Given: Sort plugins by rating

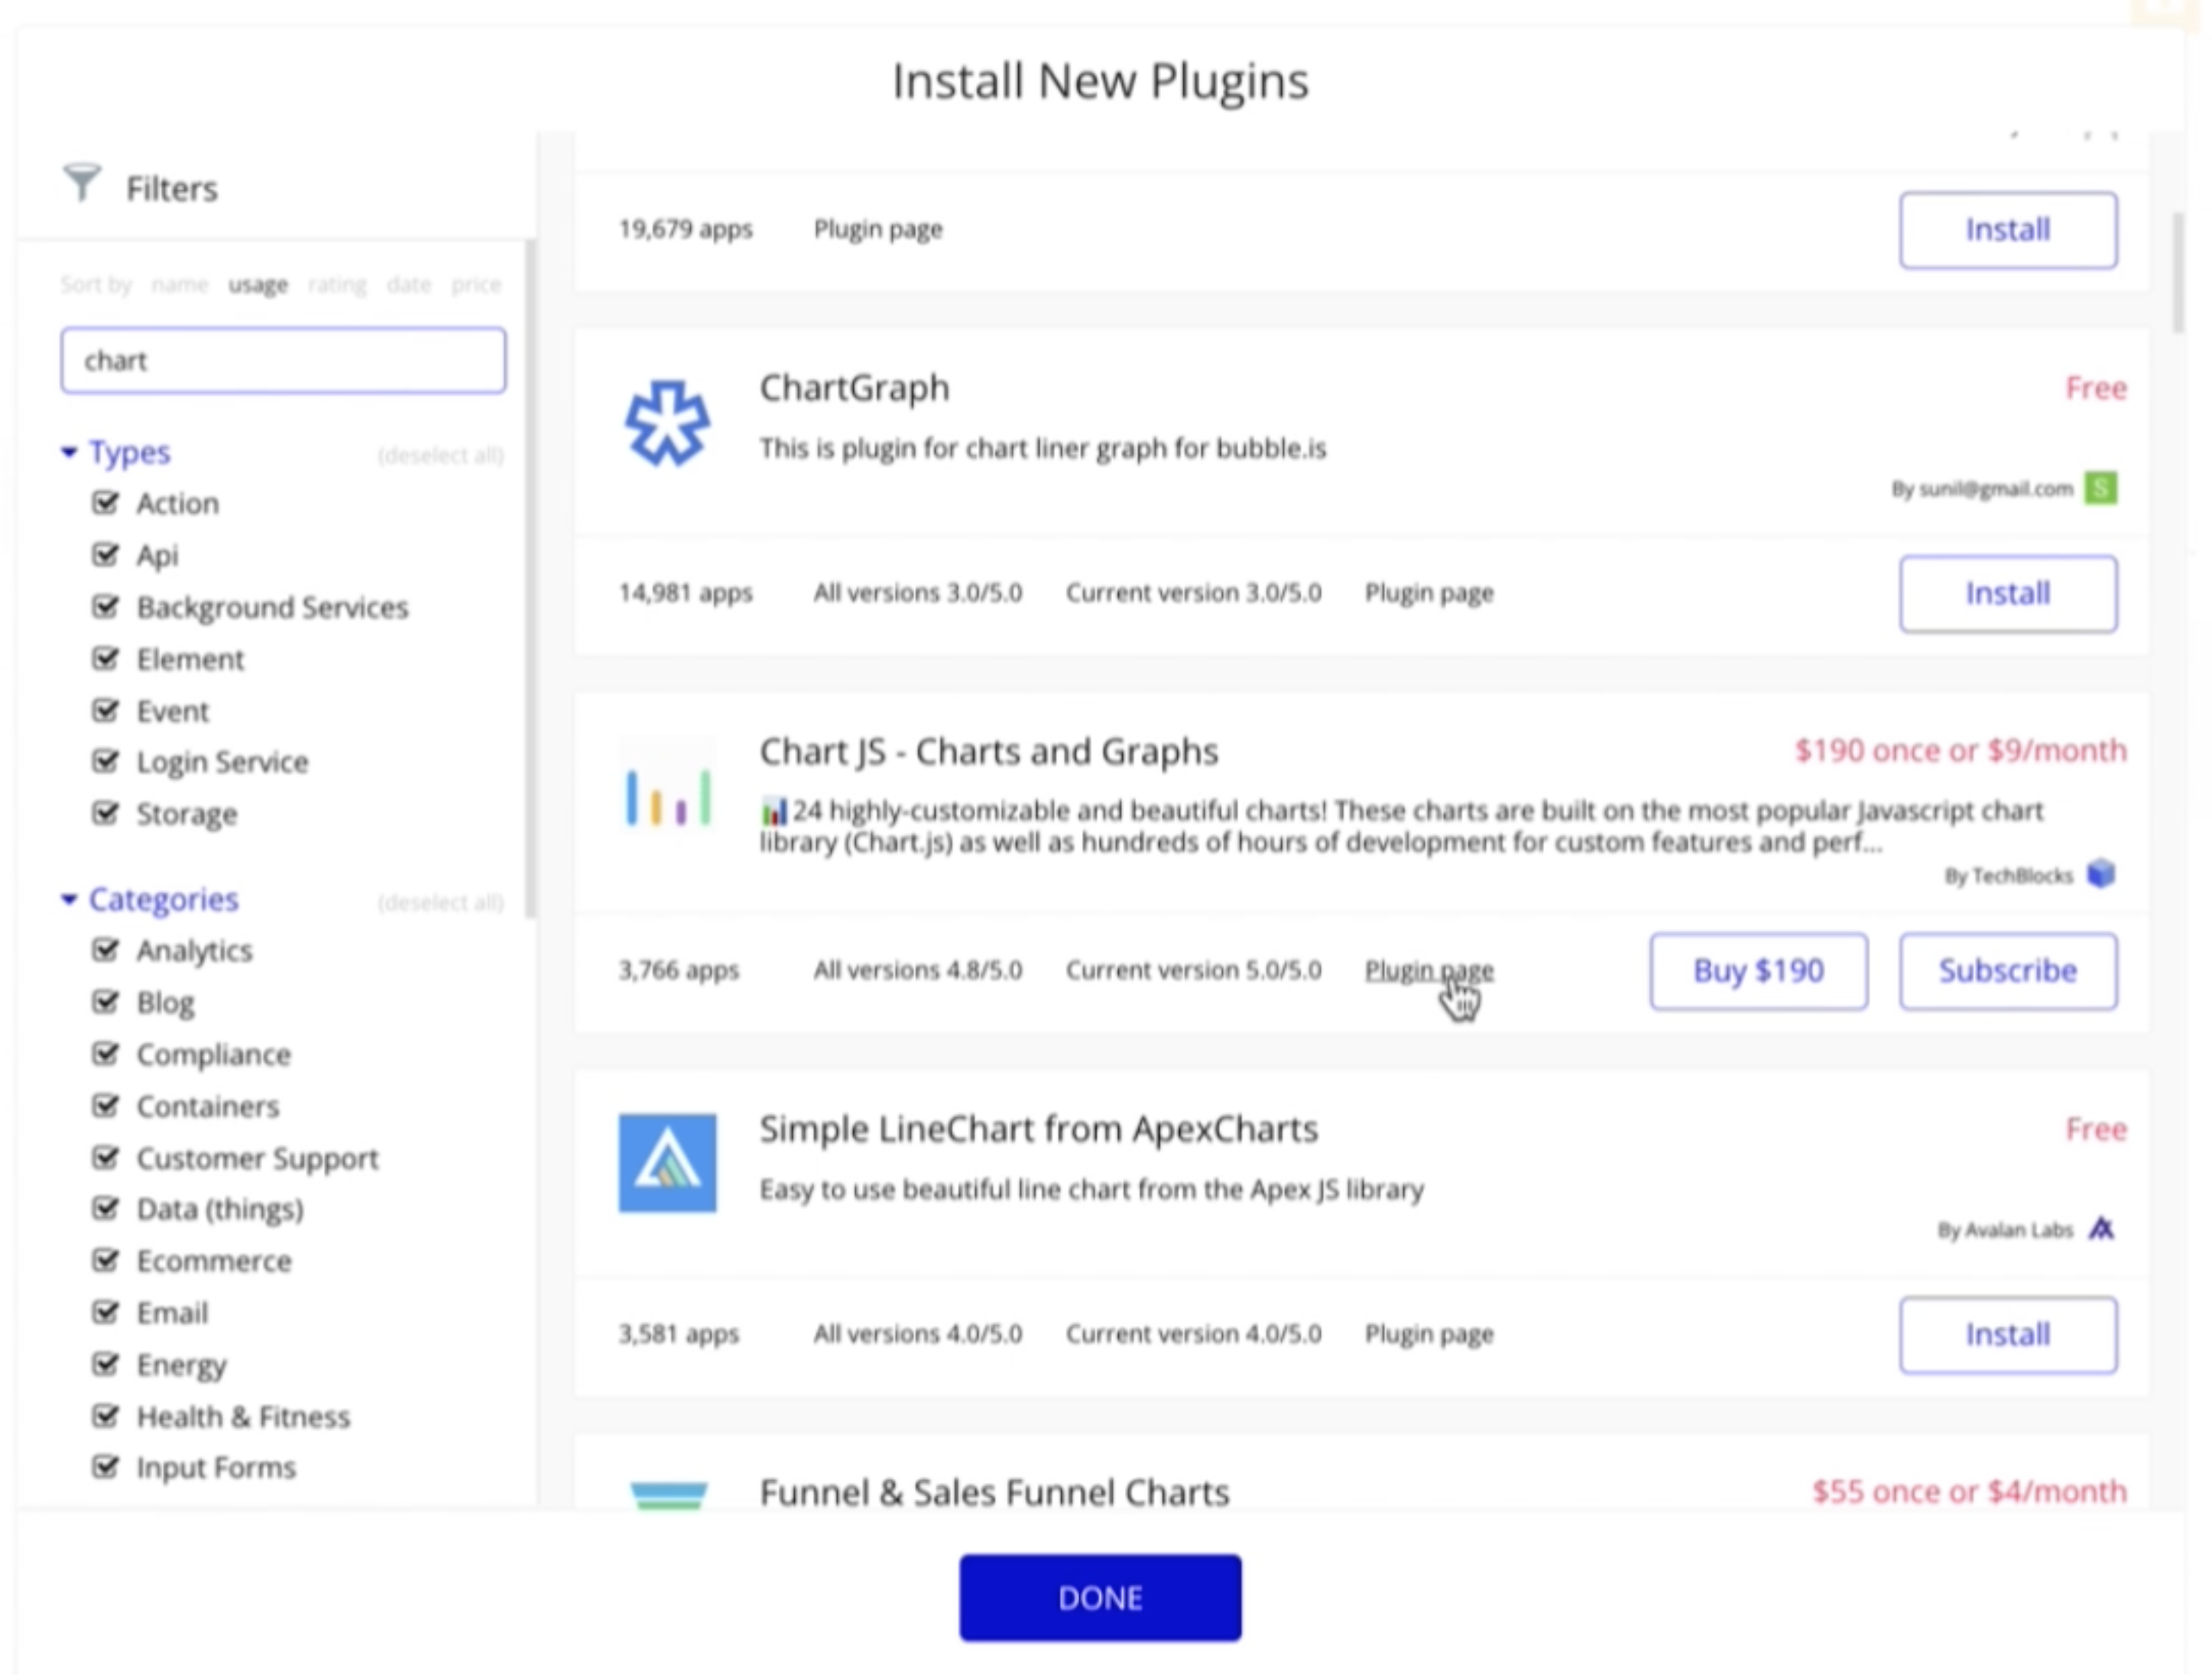Looking at the screenshot, I should tap(337, 285).
